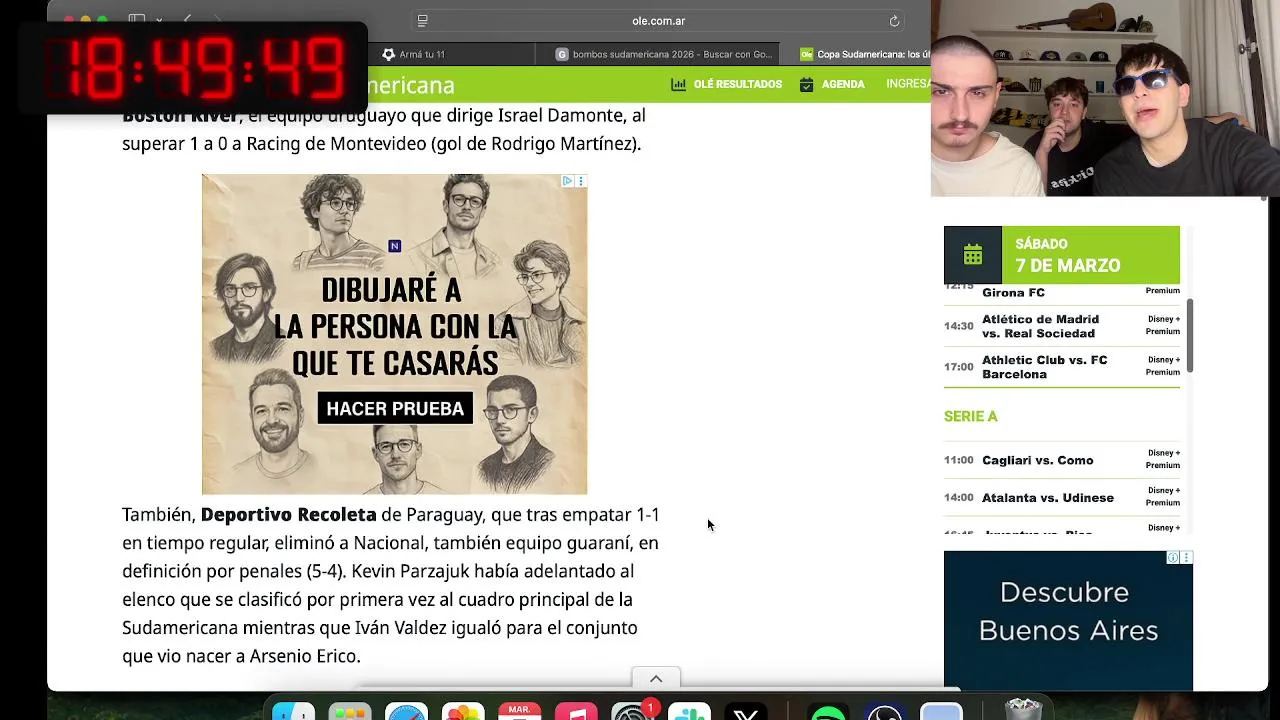Click the Agenda calendar-check icon
Screen dimensions: 1280x720
[806, 85]
